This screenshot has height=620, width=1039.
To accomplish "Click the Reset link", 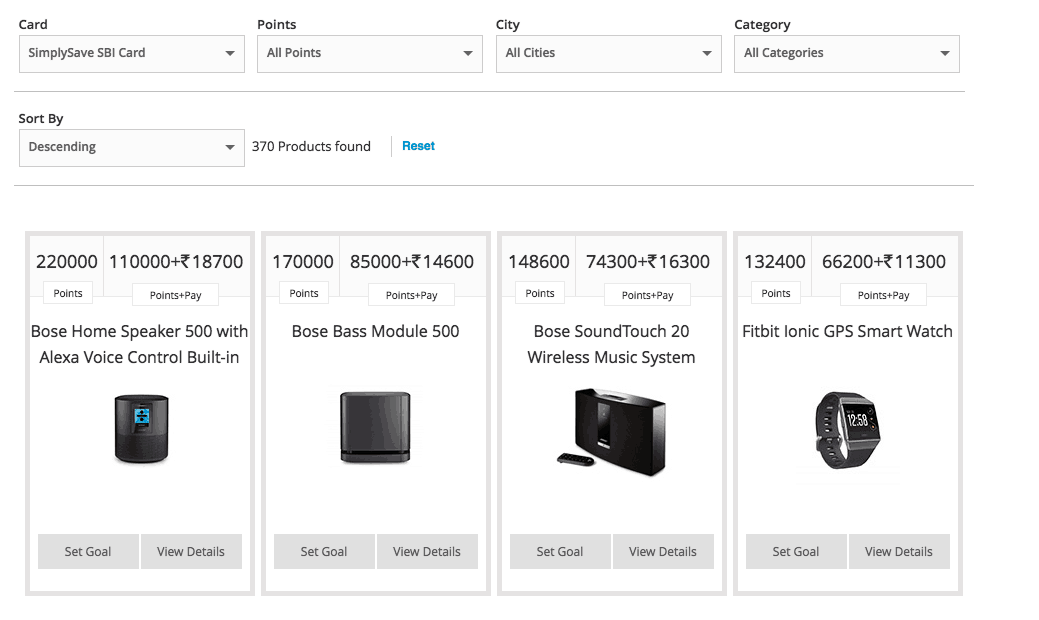I will tap(418, 146).
